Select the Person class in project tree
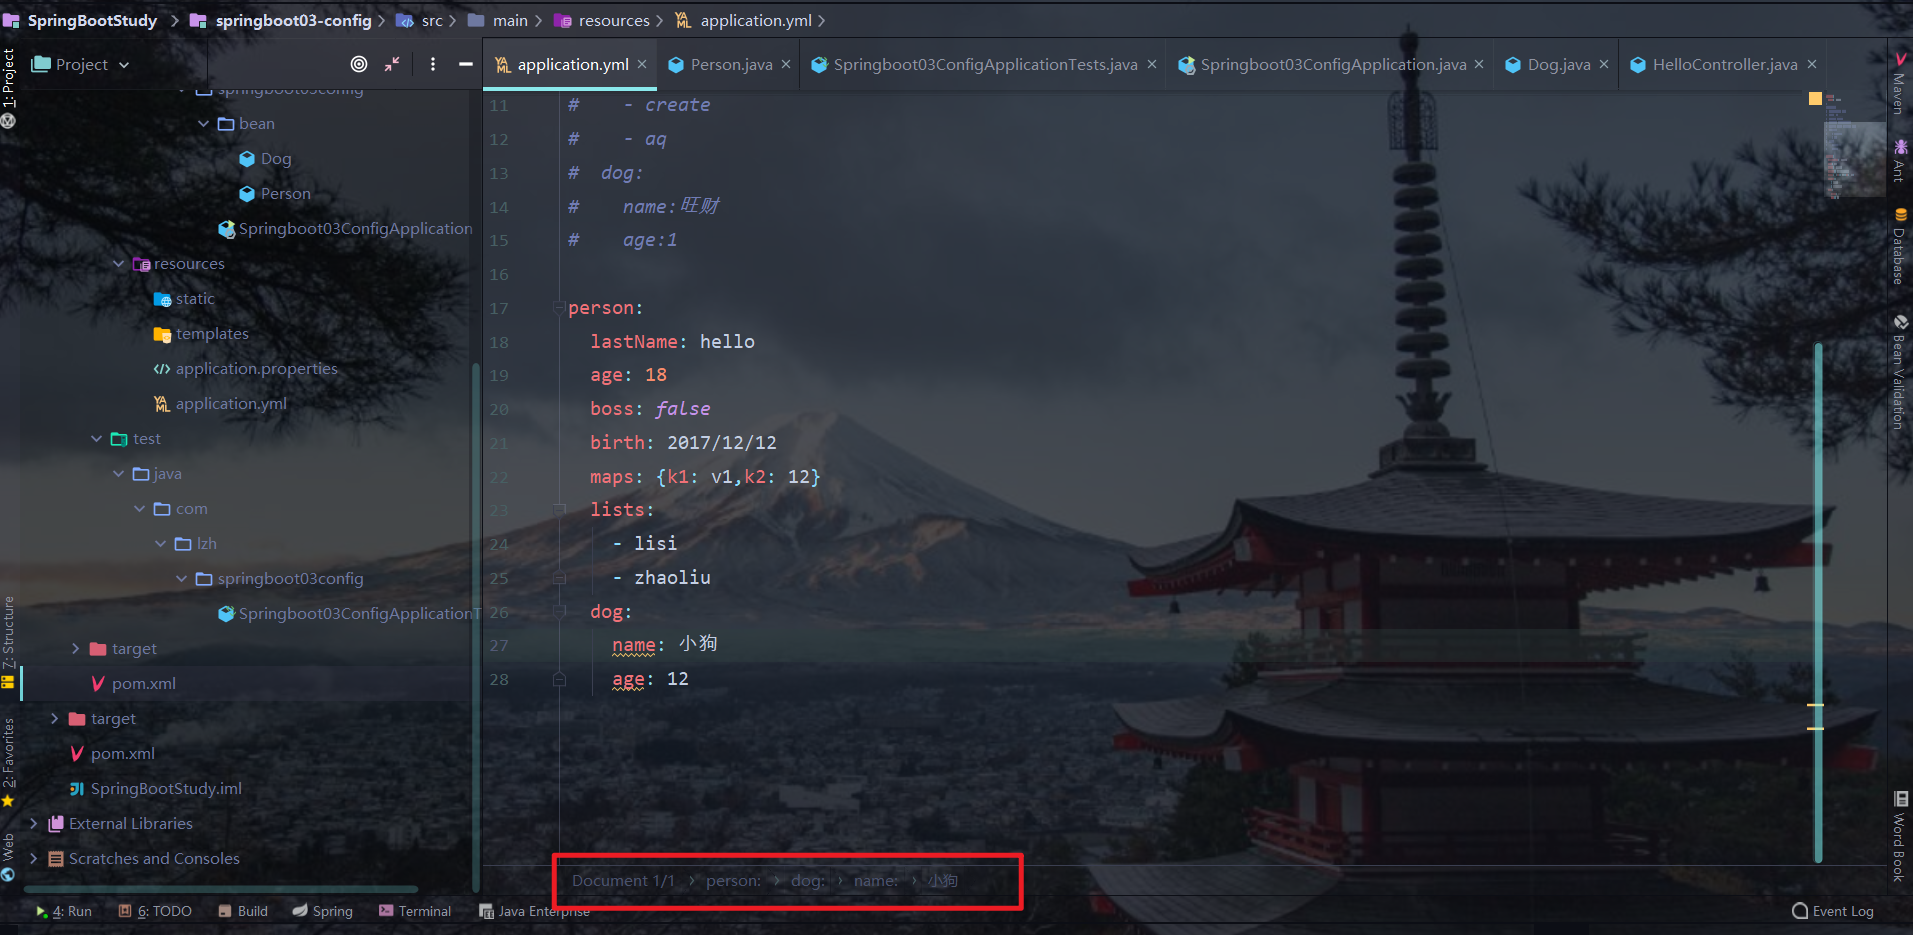Image resolution: width=1913 pixels, height=935 pixels. (275, 194)
